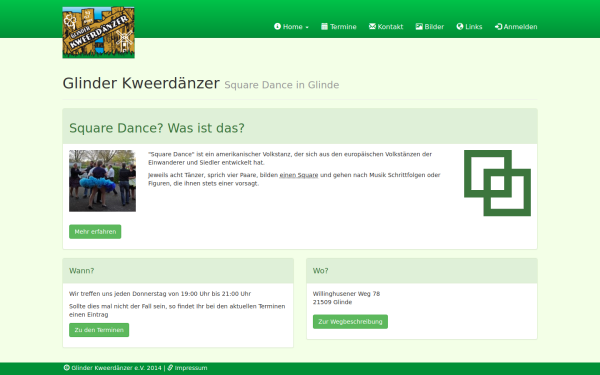Viewport: 600px width, 375px height.
Task: Open the Impressum link in the footer
Action: (x=191, y=368)
